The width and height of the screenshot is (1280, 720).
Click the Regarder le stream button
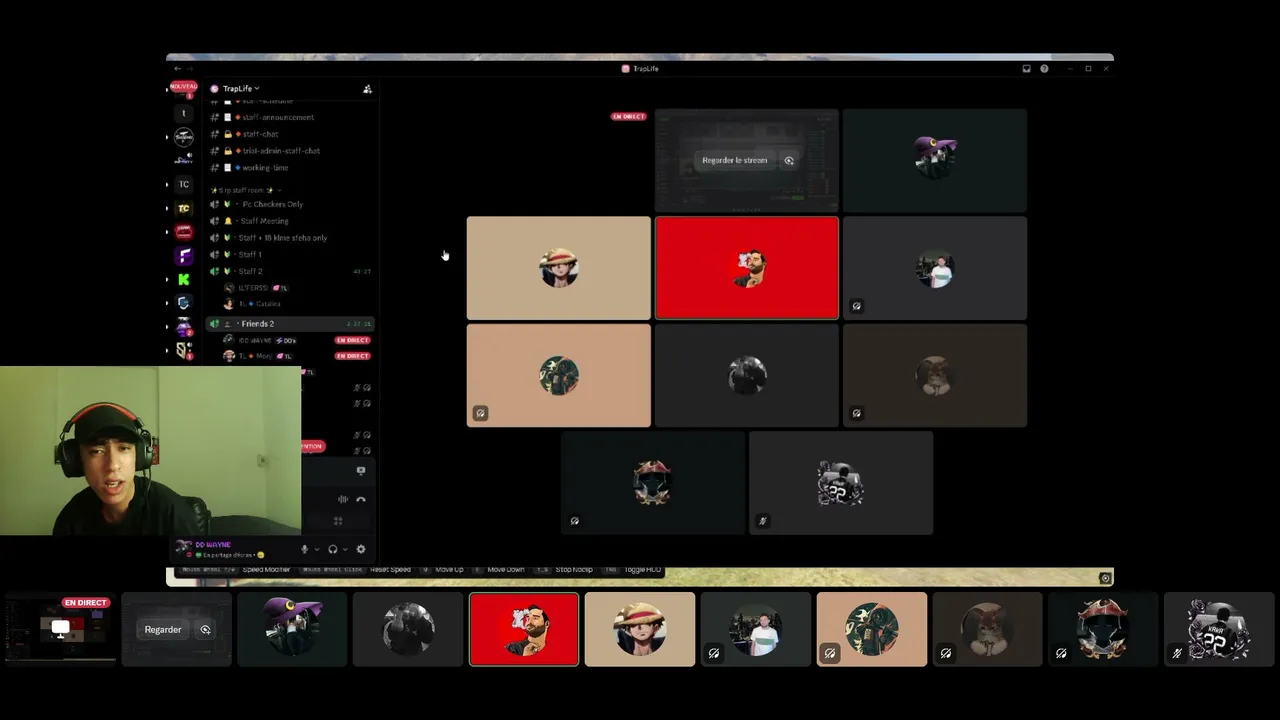pyautogui.click(x=734, y=160)
